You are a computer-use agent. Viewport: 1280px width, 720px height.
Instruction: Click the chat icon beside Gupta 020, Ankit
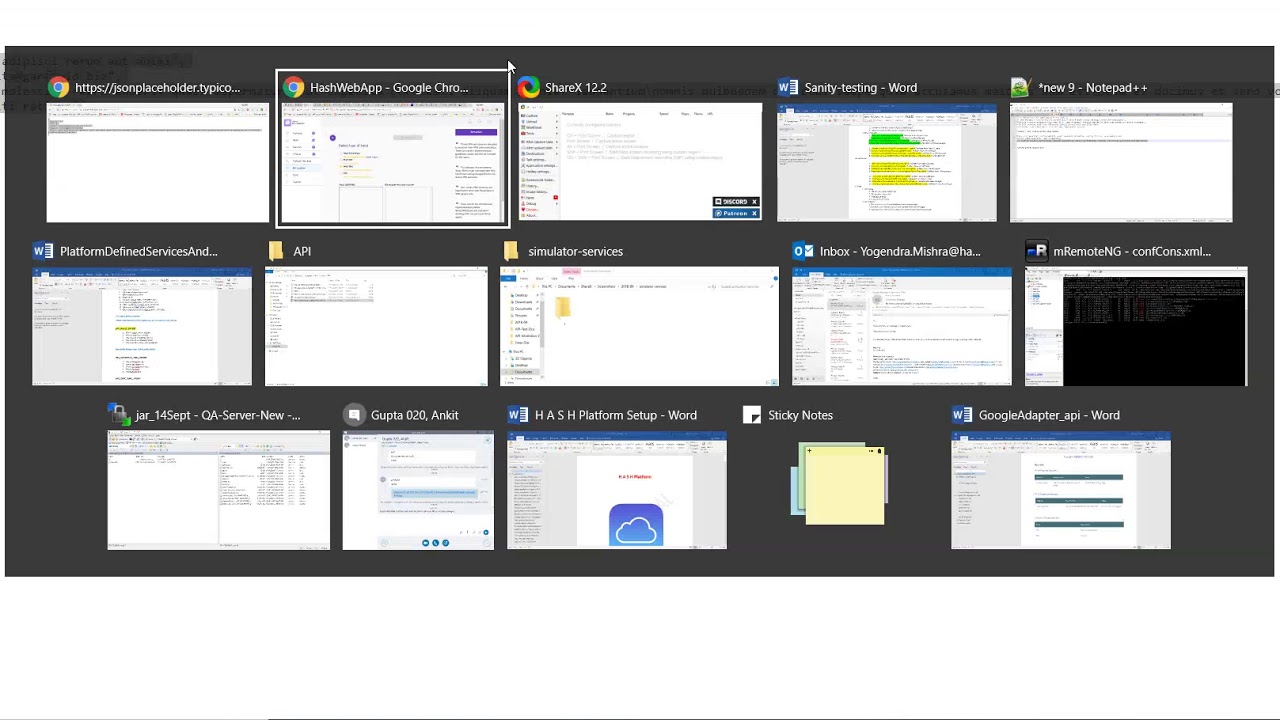(x=353, y=416)
